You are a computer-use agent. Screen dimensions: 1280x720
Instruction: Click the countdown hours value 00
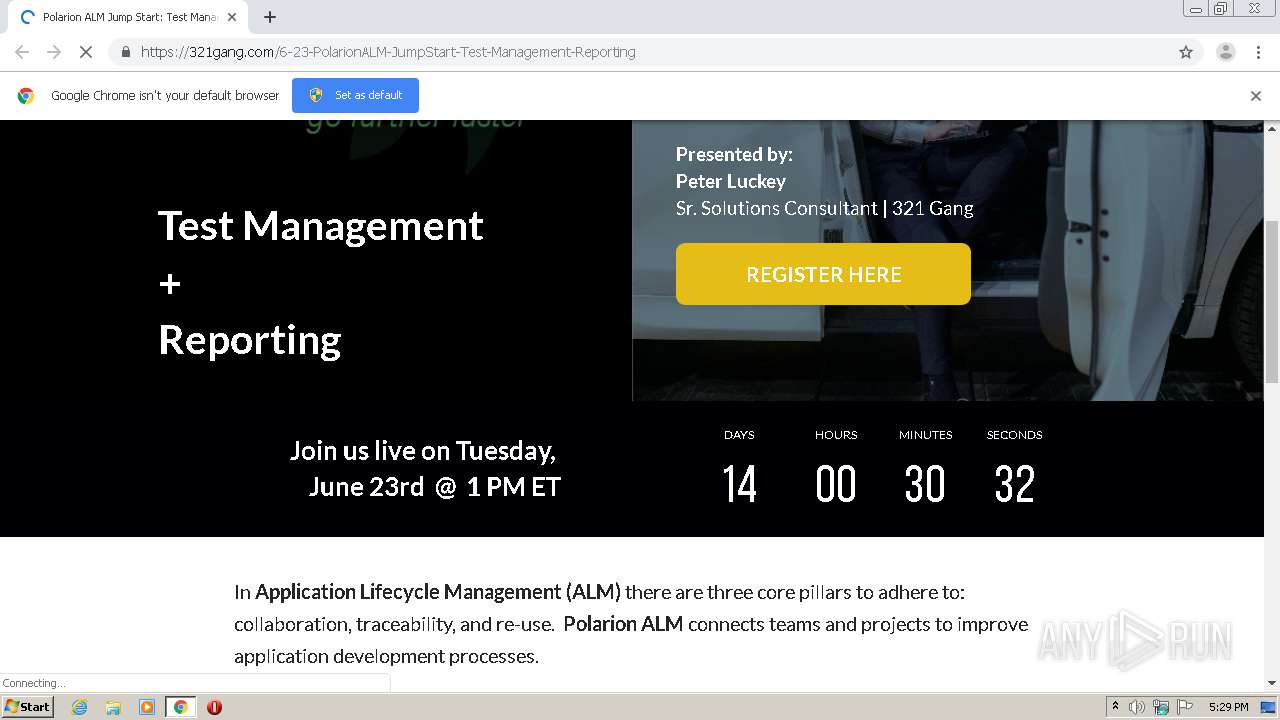pos(836,484)
